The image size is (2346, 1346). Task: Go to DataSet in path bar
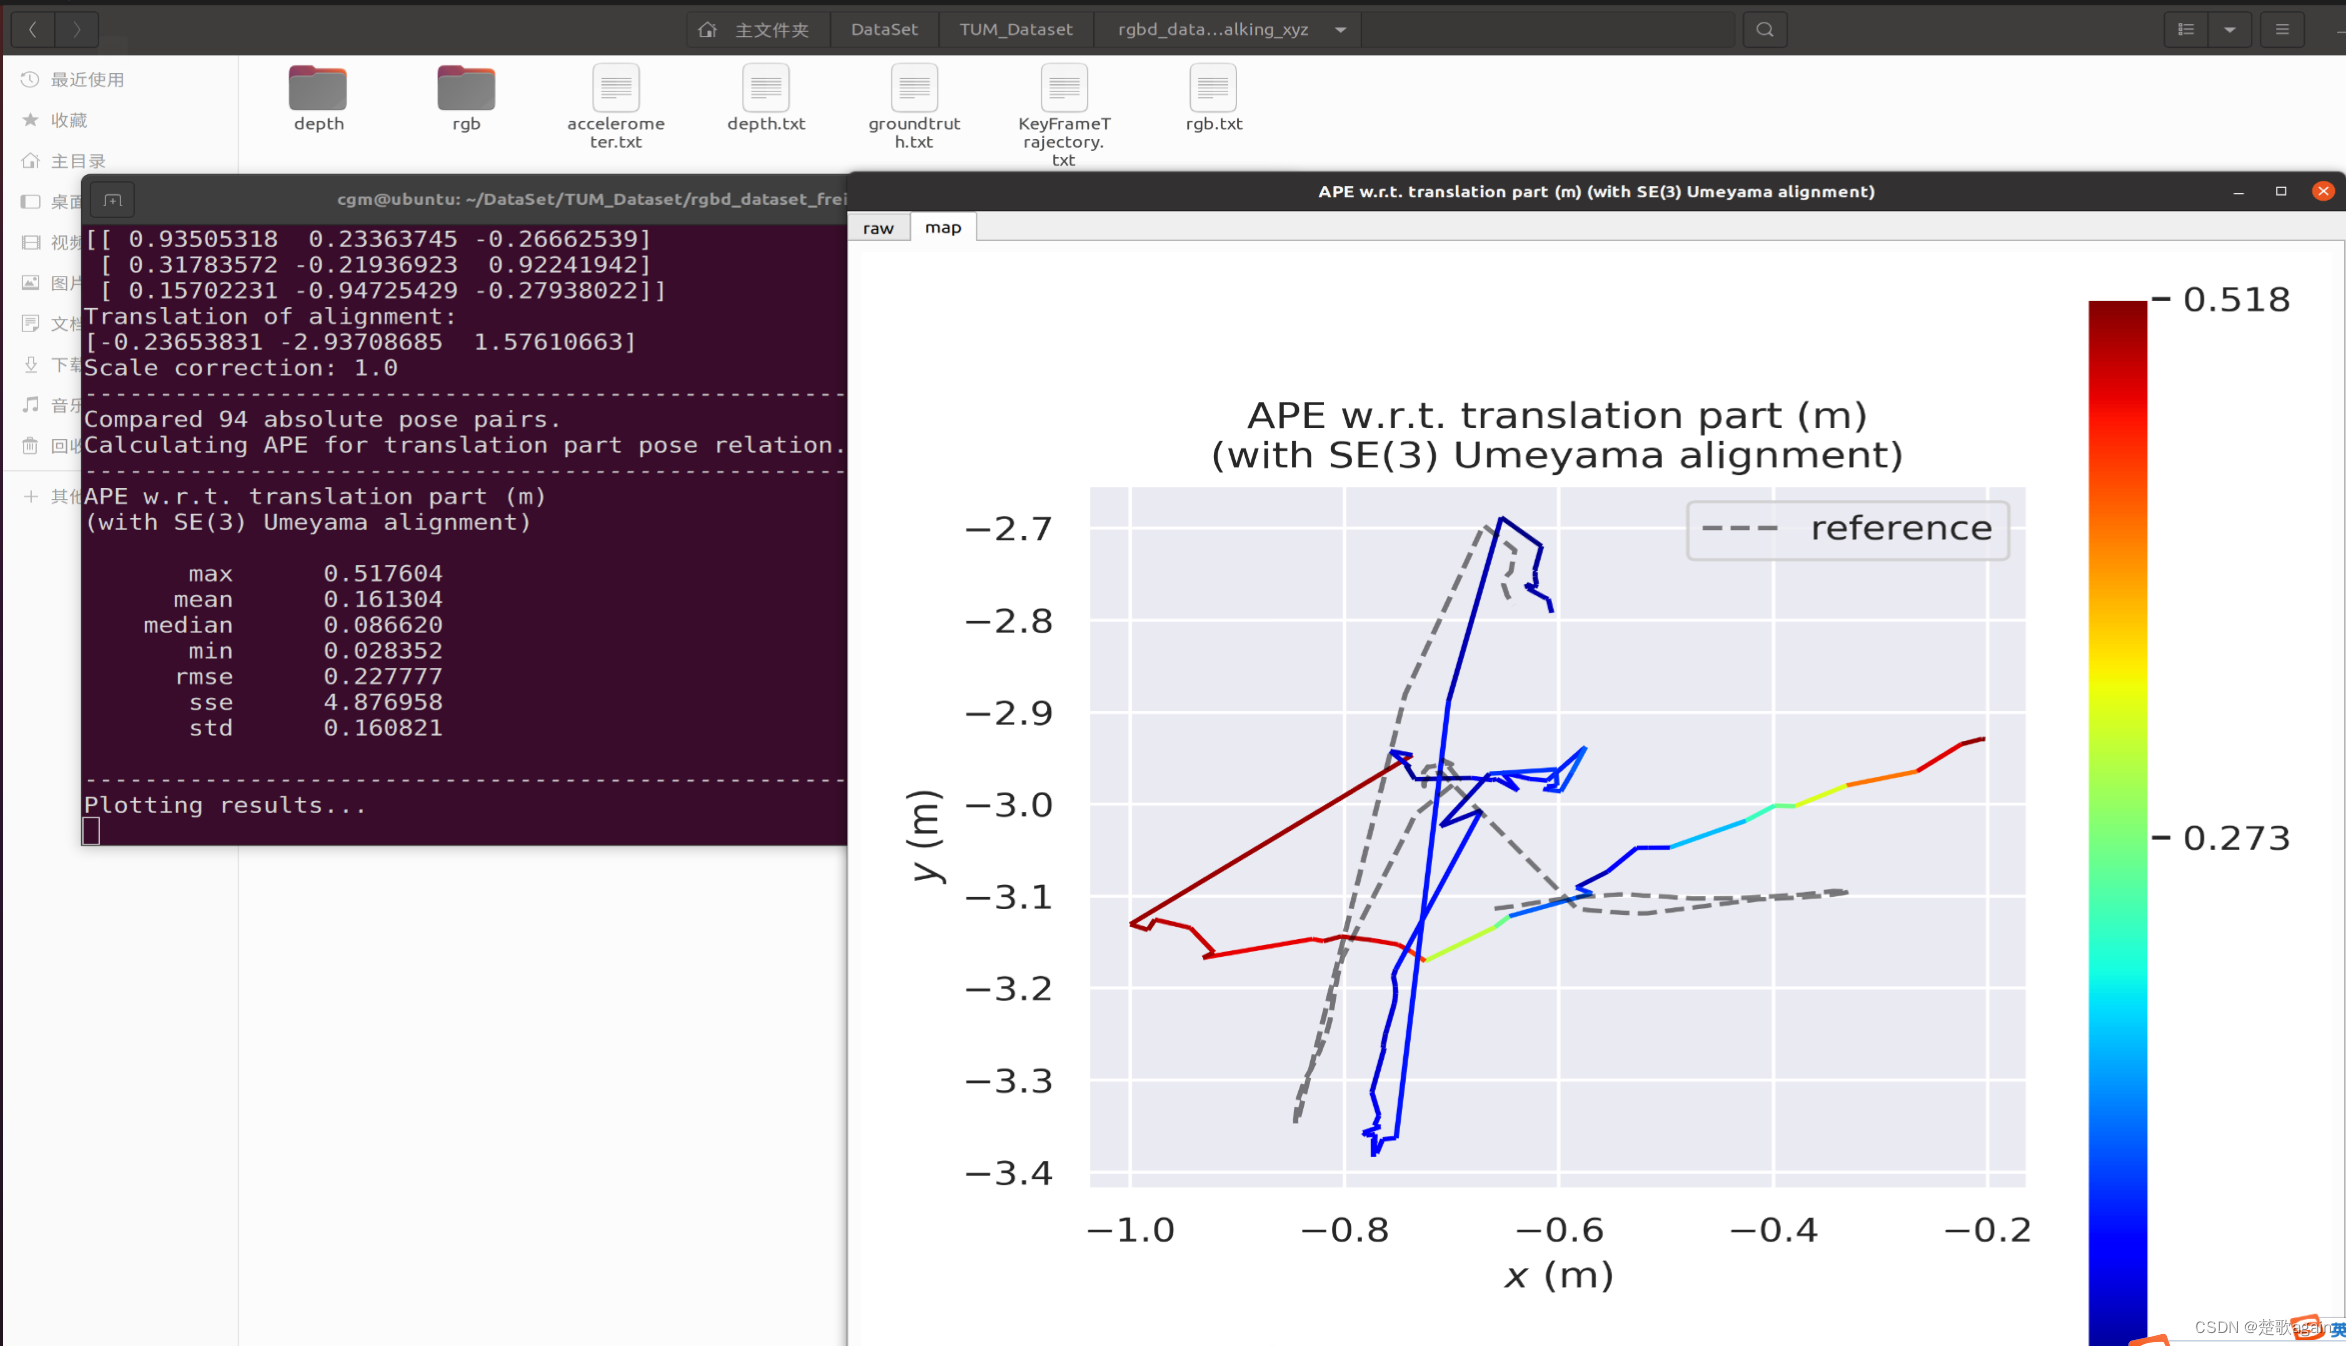click(x=884, y=30)
